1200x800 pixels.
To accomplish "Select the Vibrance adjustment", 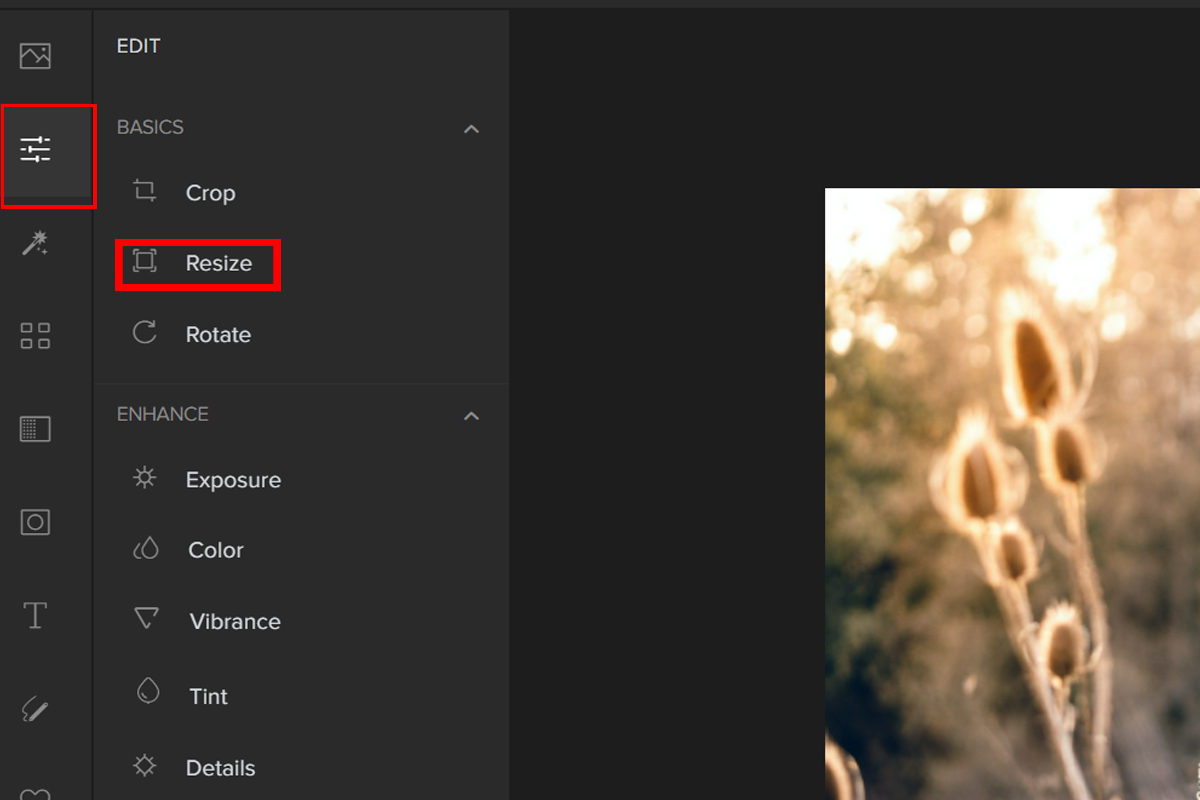I will click(234, 622).
